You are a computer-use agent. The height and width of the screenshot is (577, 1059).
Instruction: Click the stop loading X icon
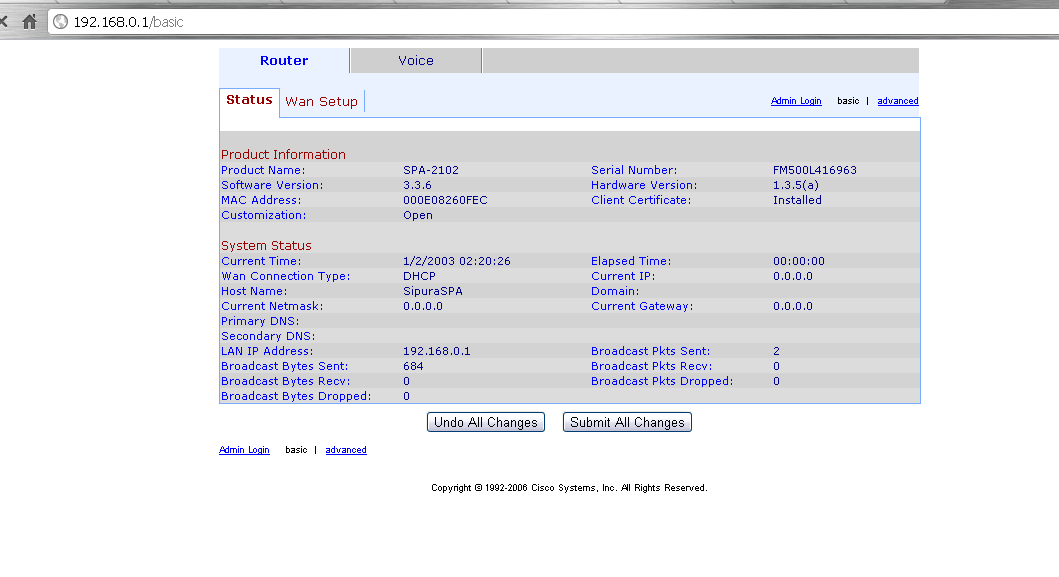point(4,21)
